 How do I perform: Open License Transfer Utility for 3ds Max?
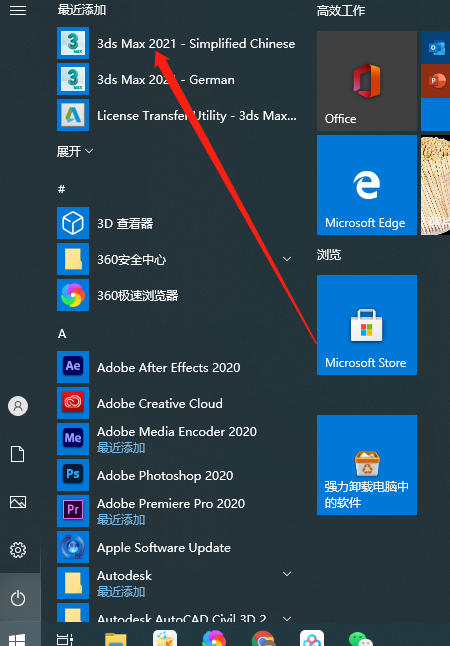click(177, 115)
